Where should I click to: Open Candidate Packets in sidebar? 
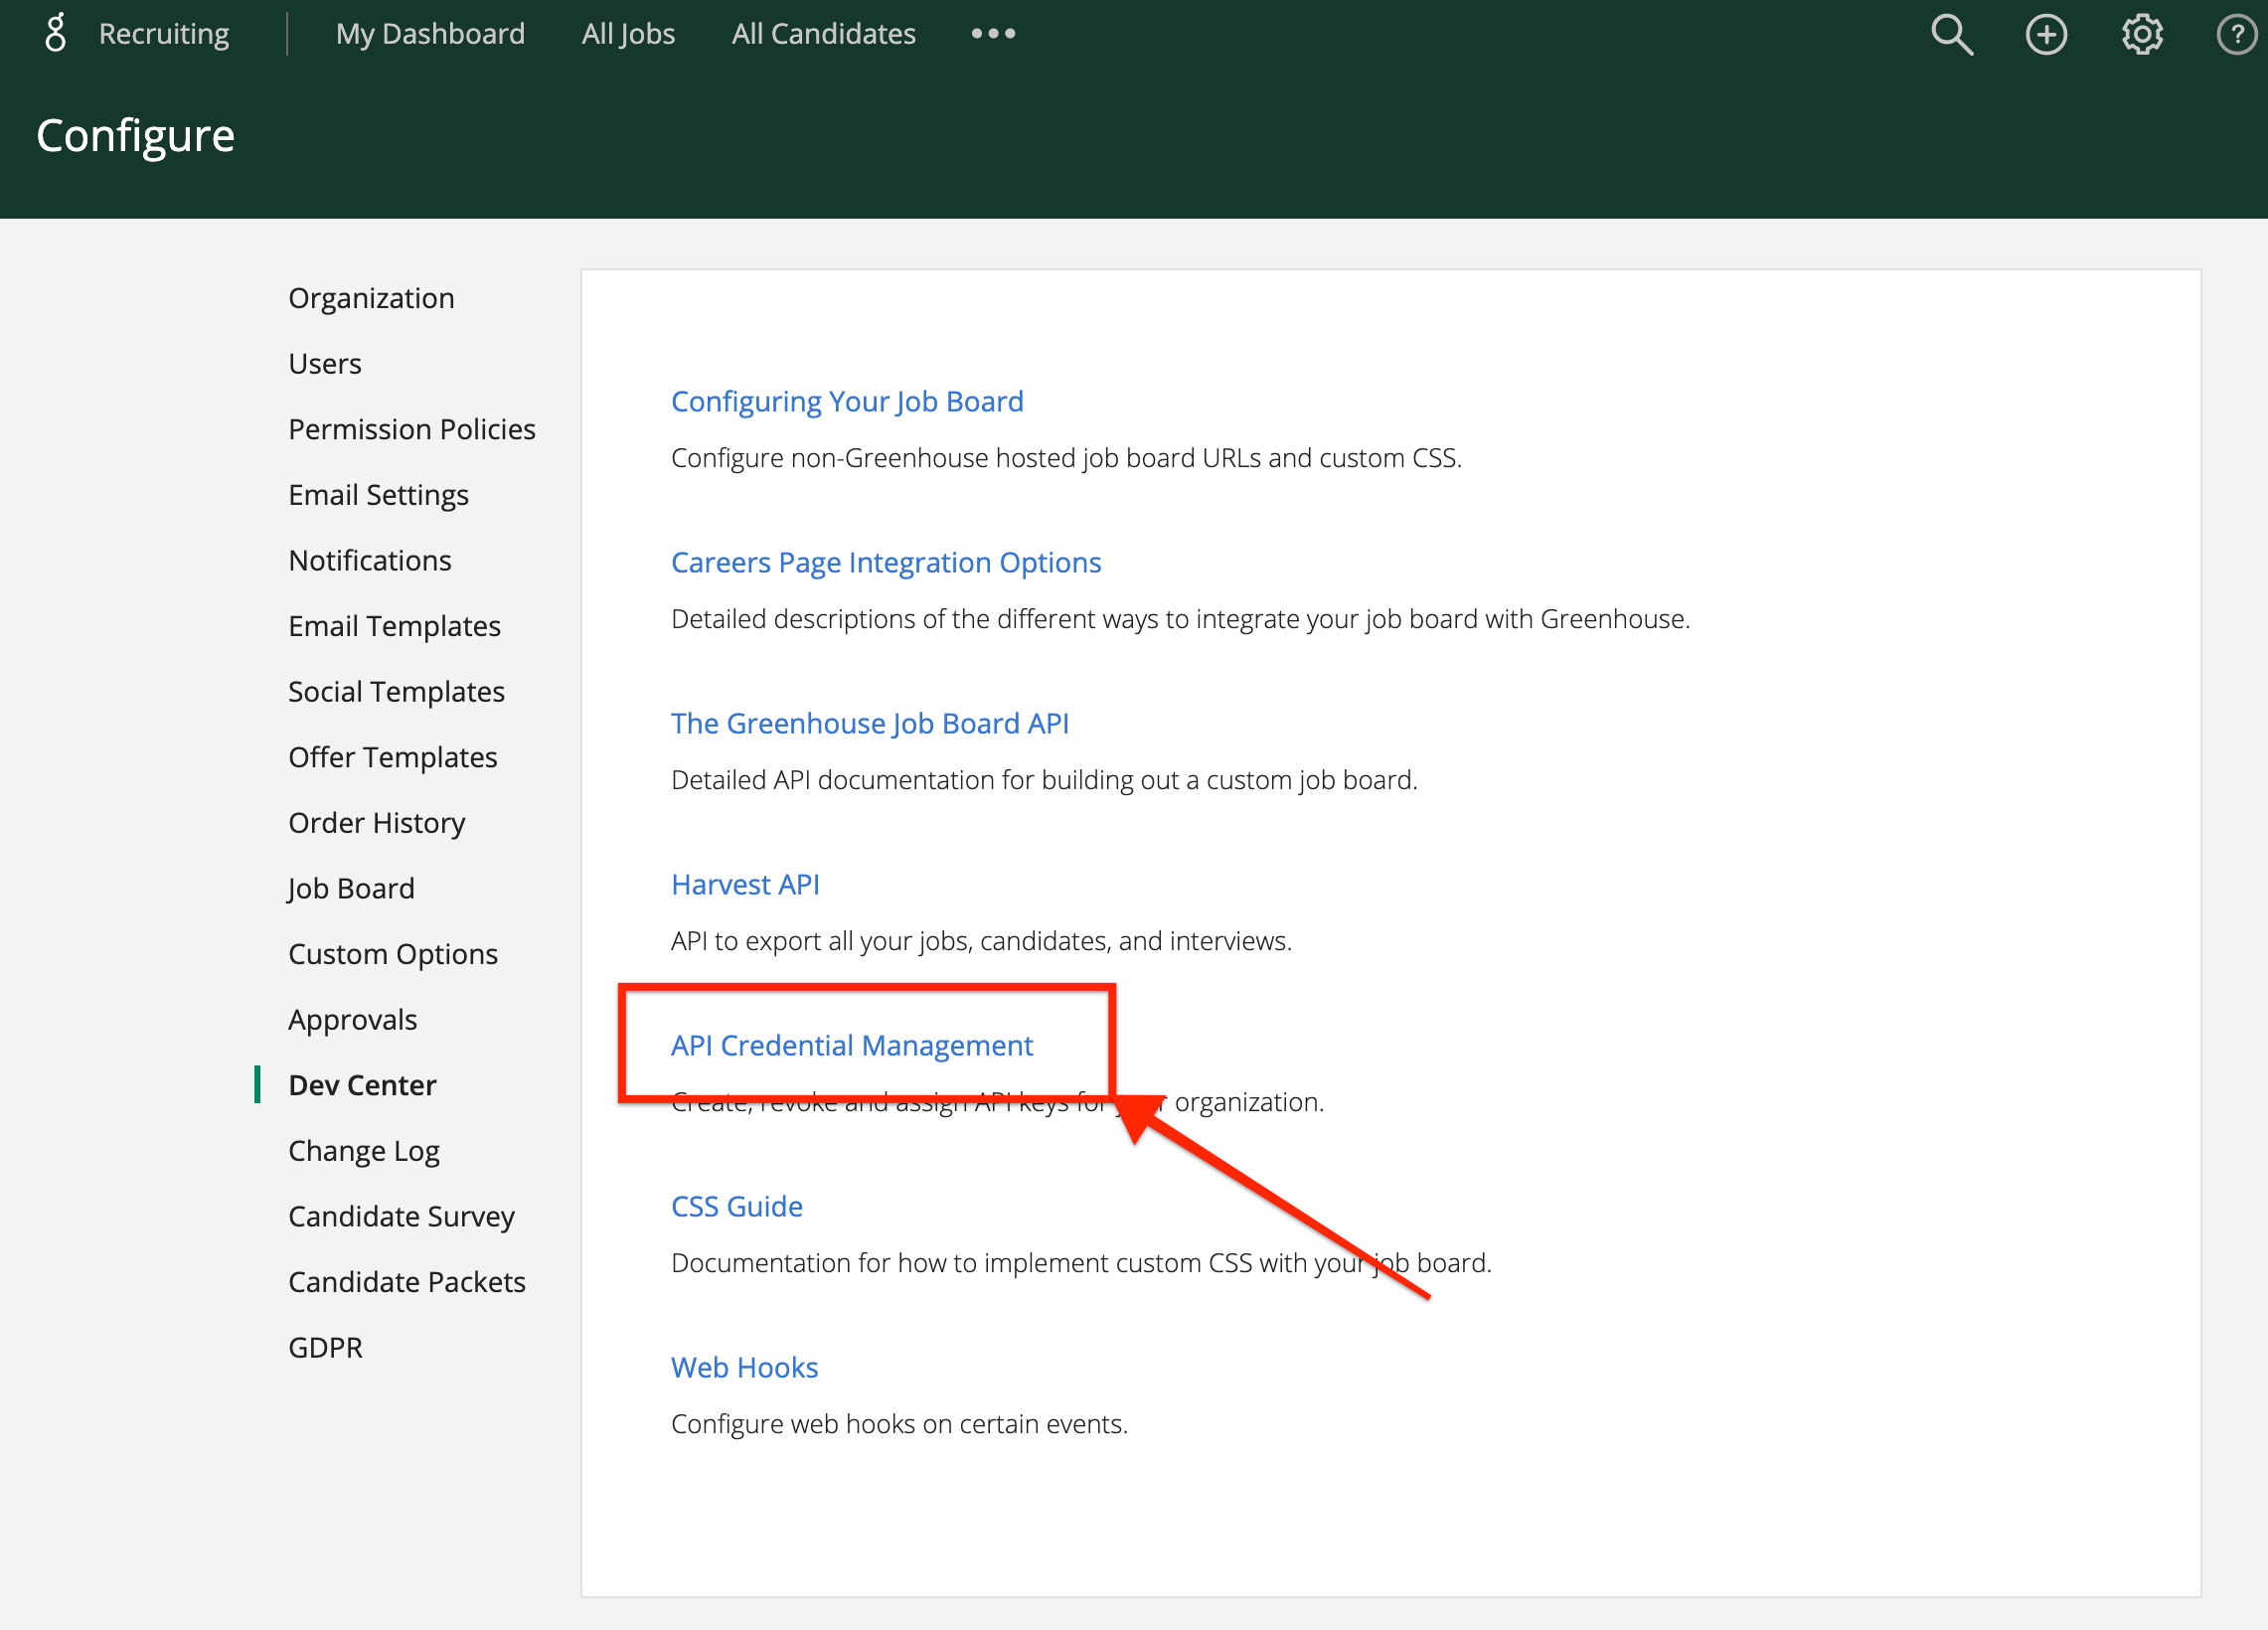[x=406, y=1281]
